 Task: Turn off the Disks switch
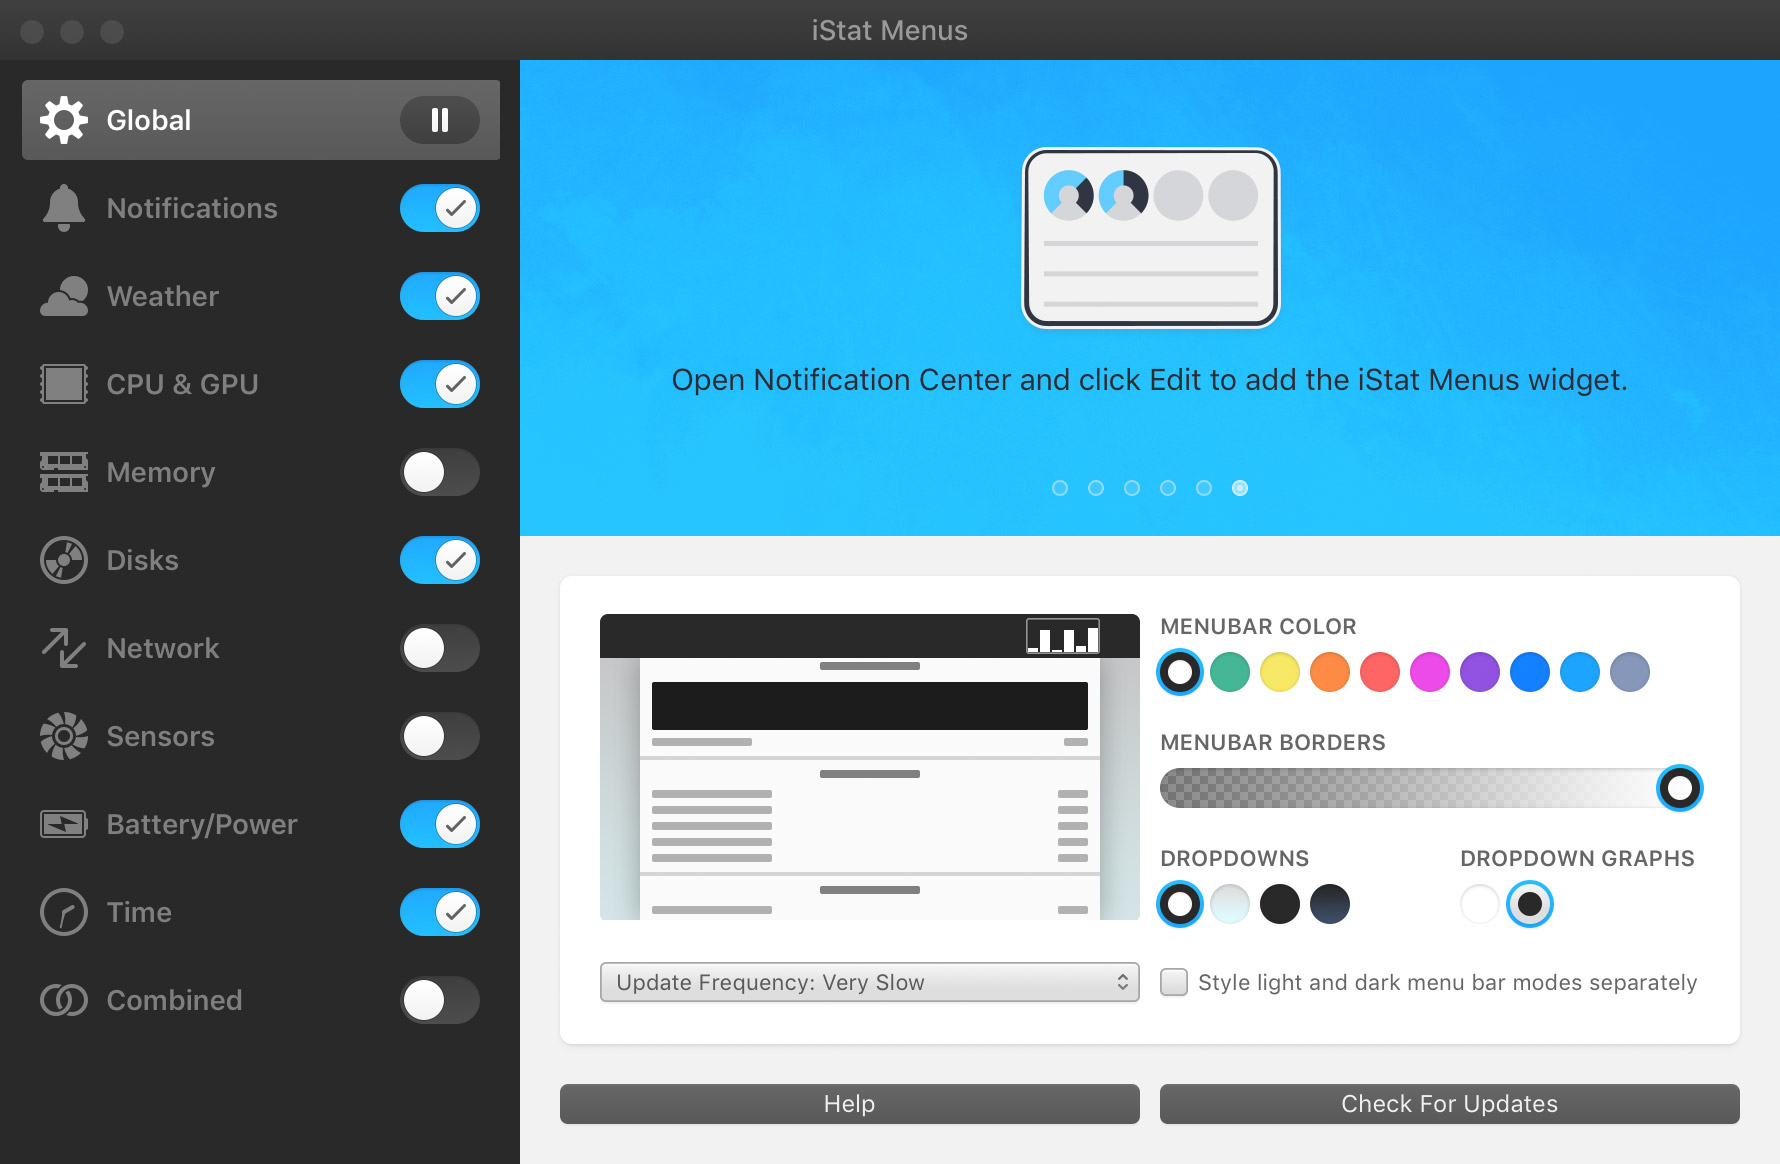click(x=440, y=560)
